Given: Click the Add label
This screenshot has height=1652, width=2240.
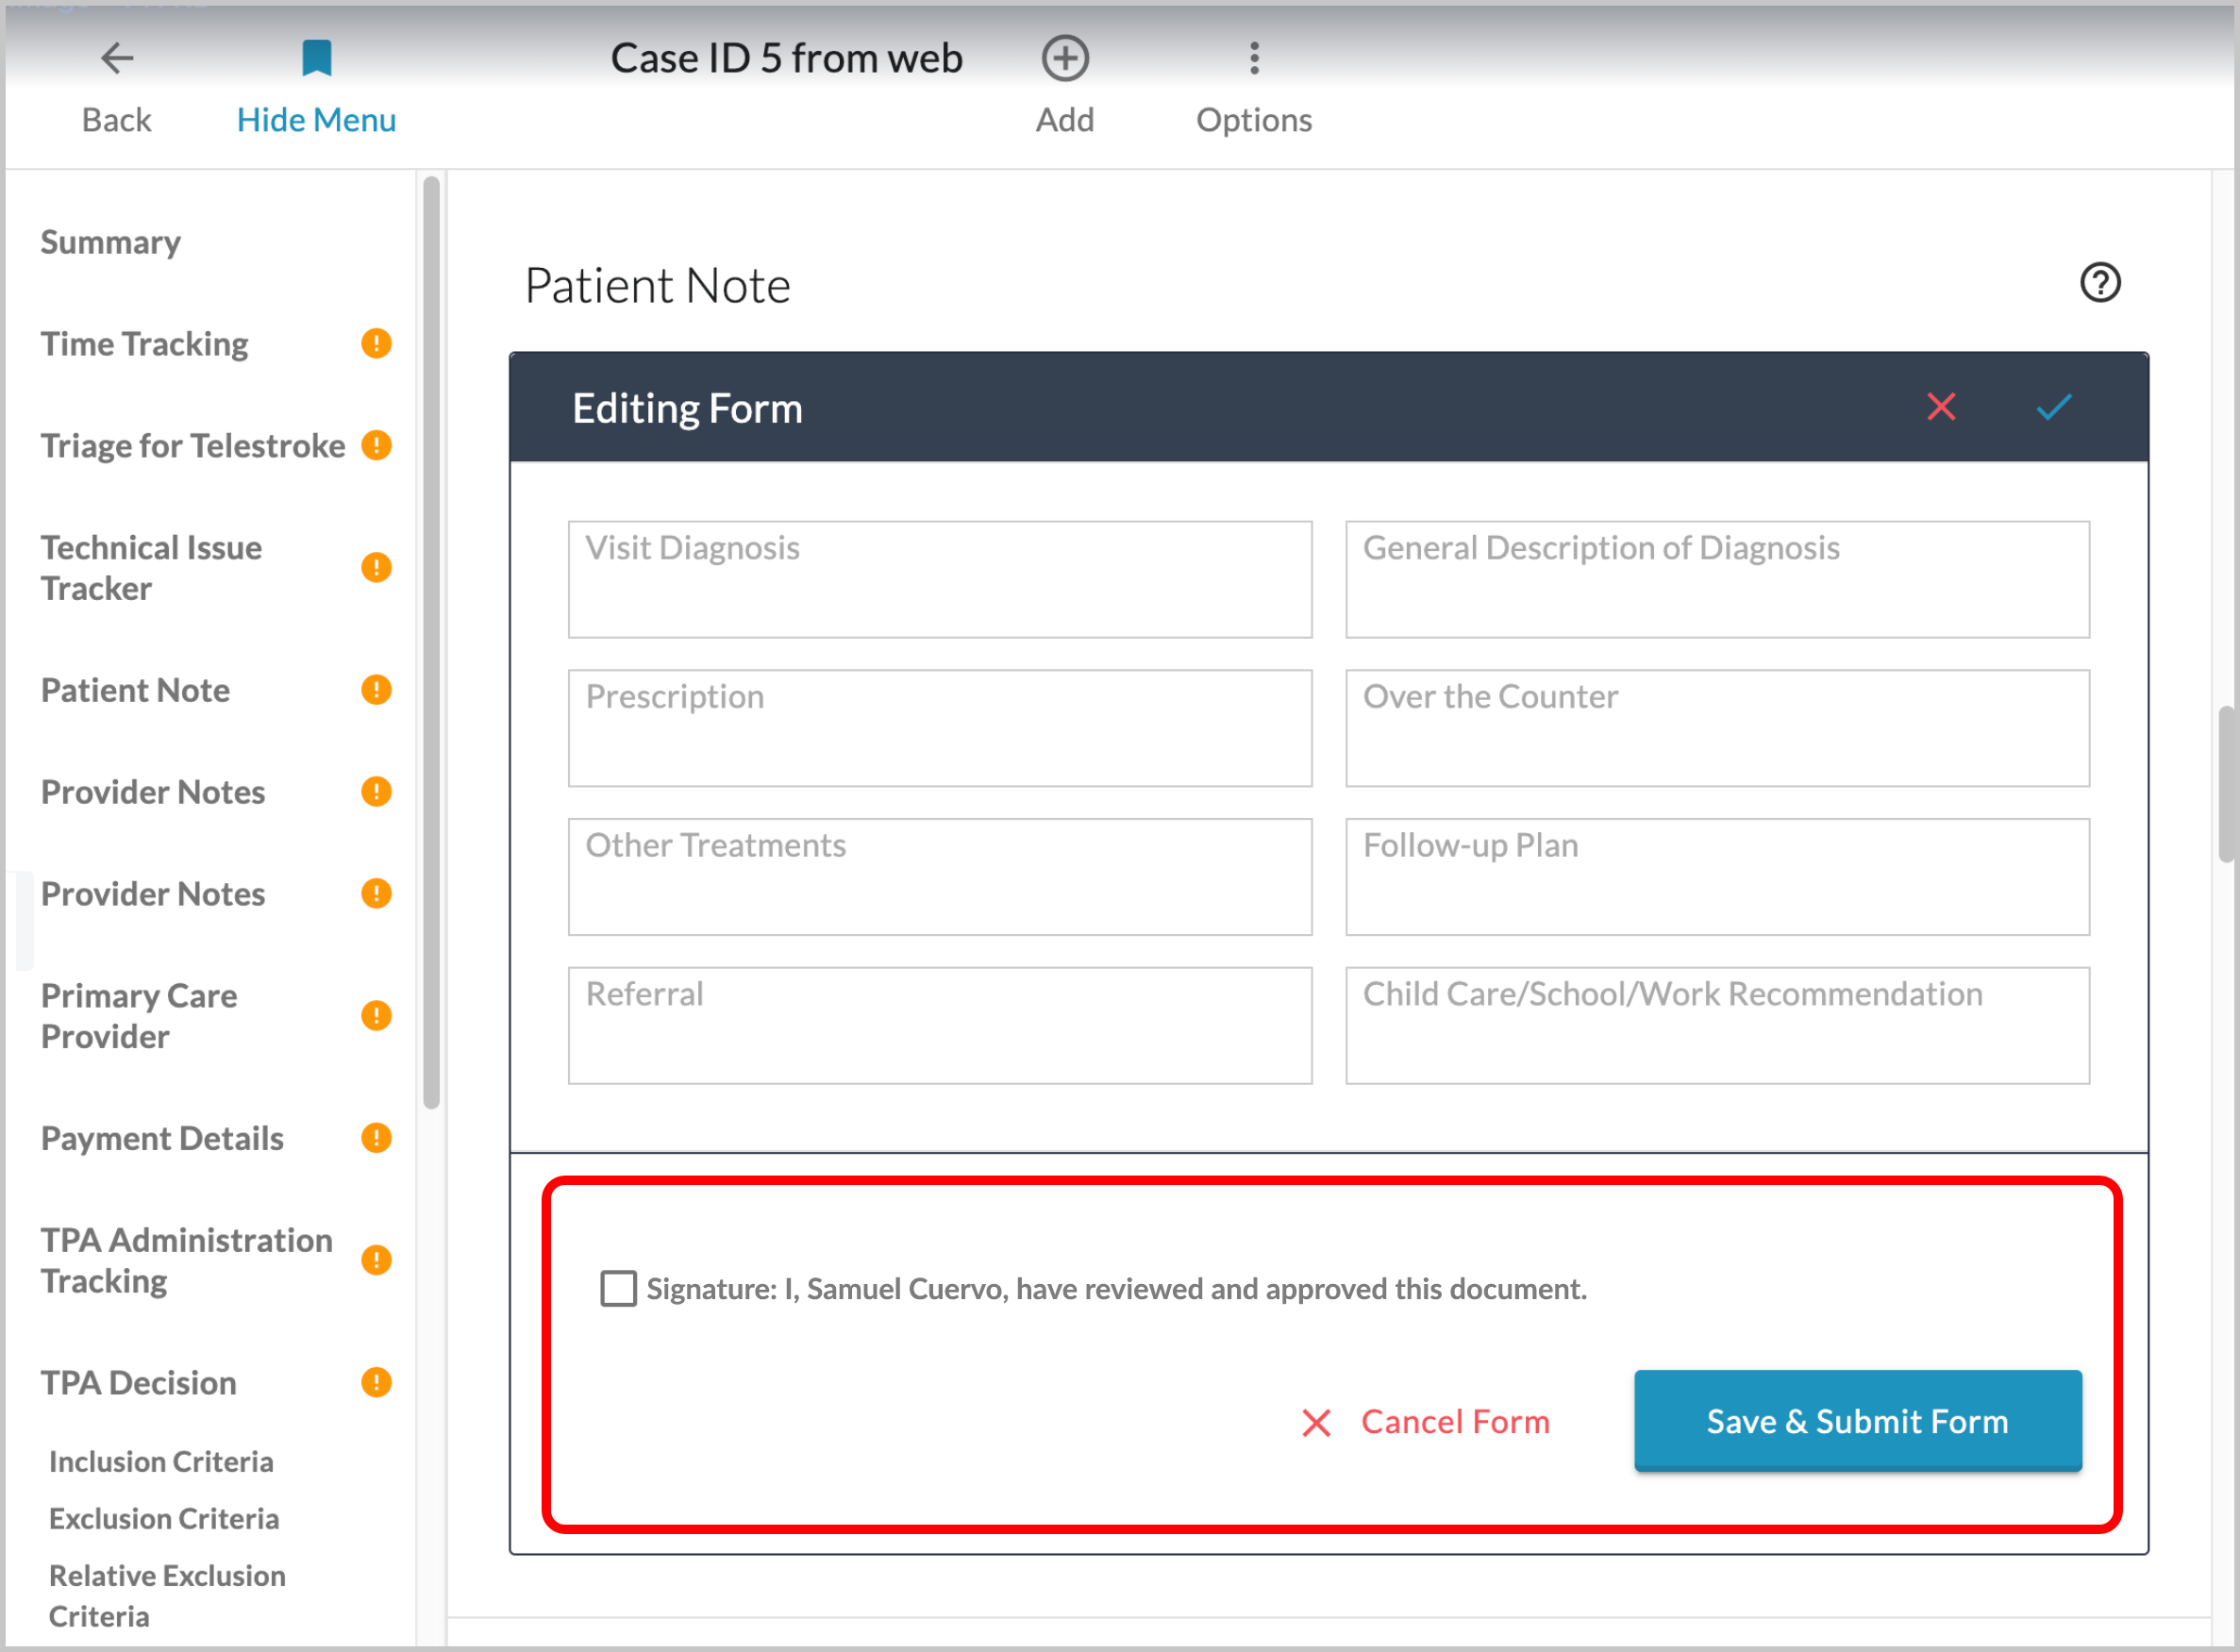Looking at the screenshot, I should pos(1065,120).
